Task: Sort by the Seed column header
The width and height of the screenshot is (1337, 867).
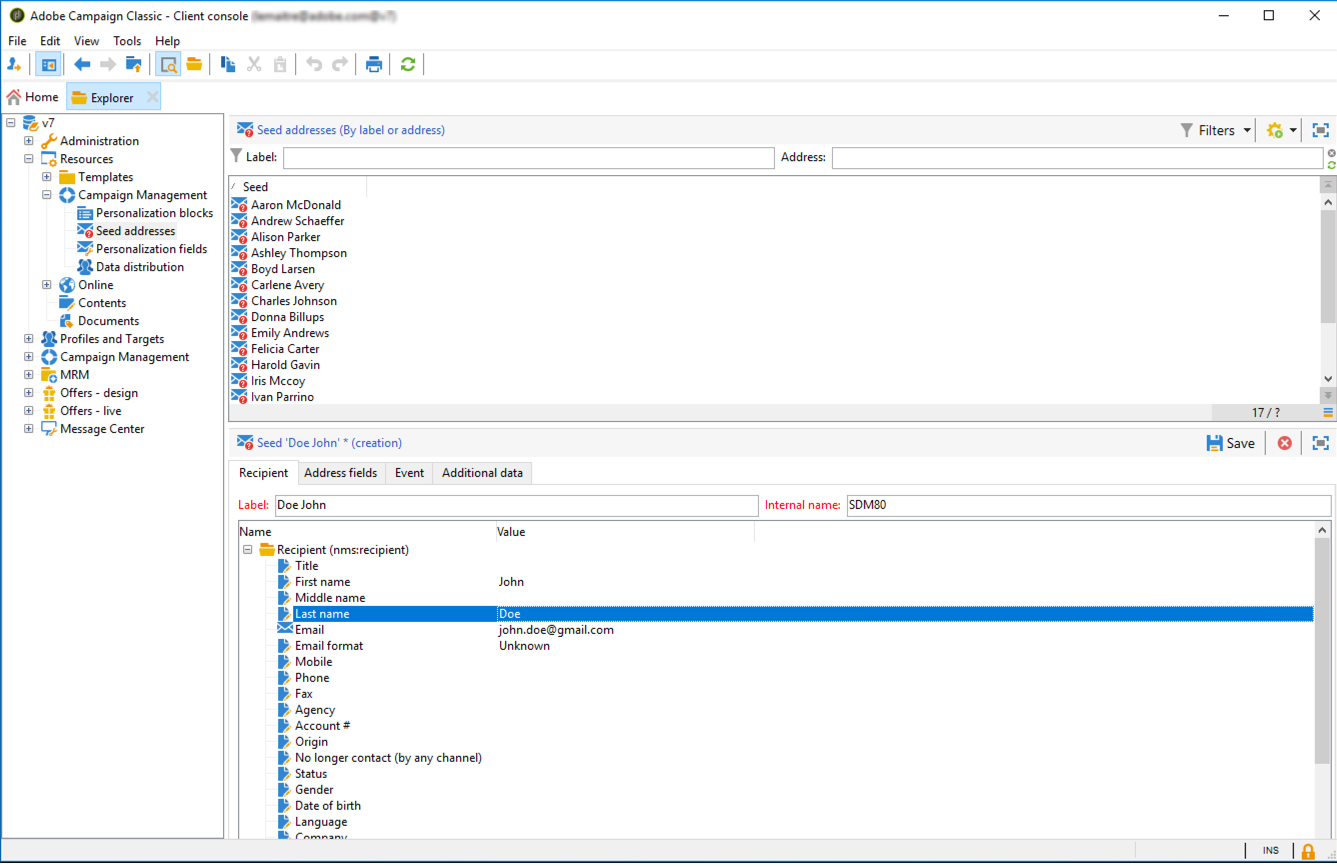Action: point(298,187)
